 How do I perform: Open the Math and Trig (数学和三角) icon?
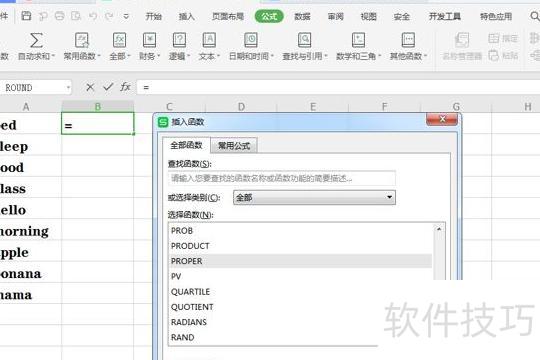tap(358, 40)
